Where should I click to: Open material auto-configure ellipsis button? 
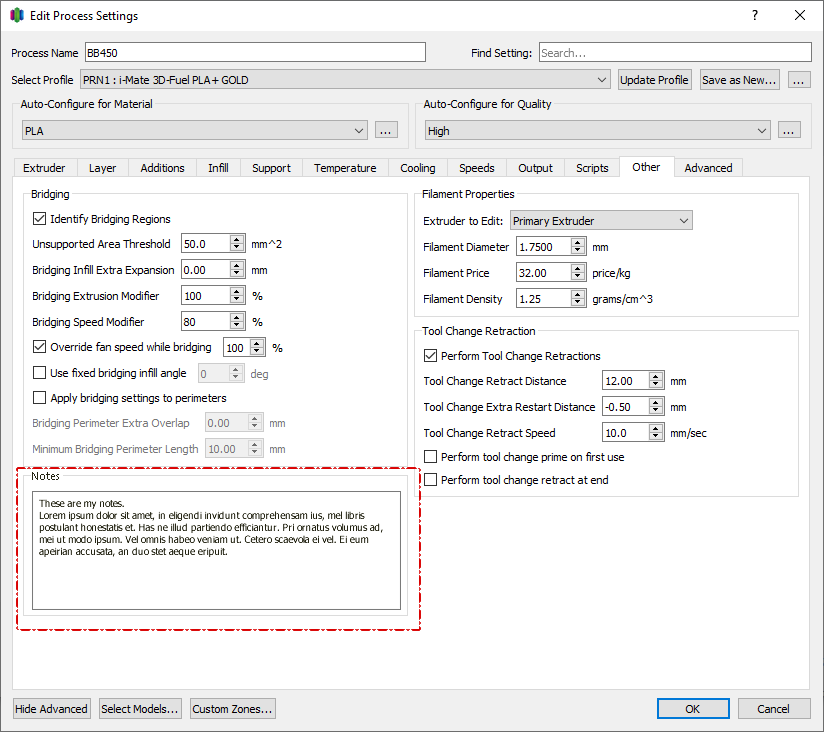(386, 130)
